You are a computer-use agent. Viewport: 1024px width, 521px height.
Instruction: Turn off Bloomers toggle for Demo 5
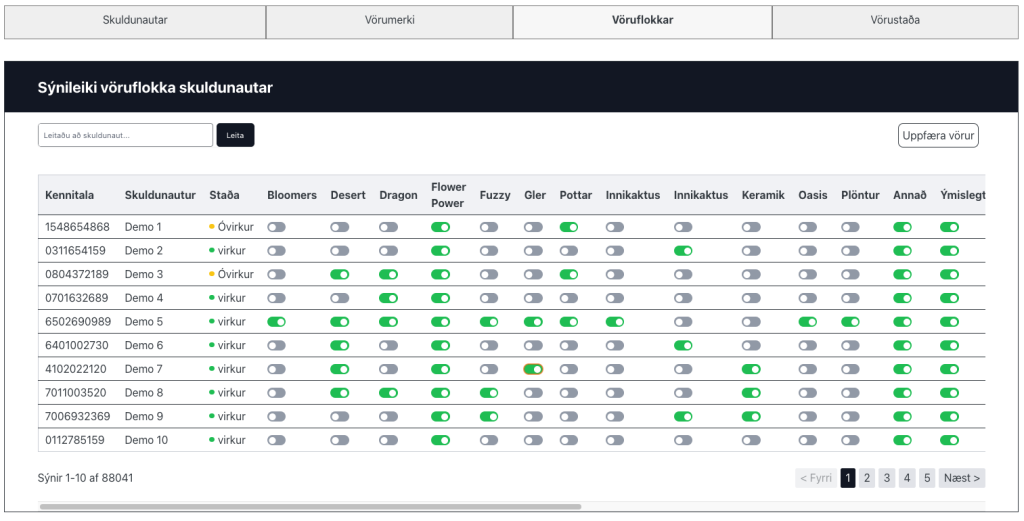click(276, 322)
